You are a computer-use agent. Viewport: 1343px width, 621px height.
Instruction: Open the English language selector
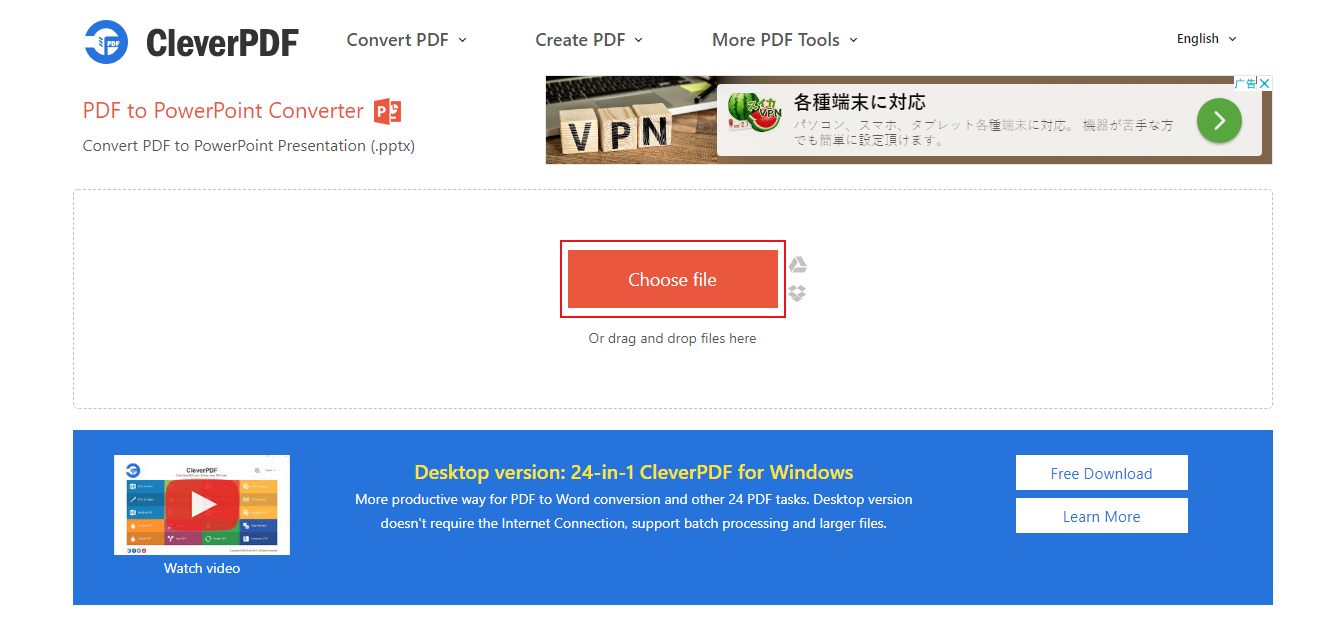(1207, 39)
